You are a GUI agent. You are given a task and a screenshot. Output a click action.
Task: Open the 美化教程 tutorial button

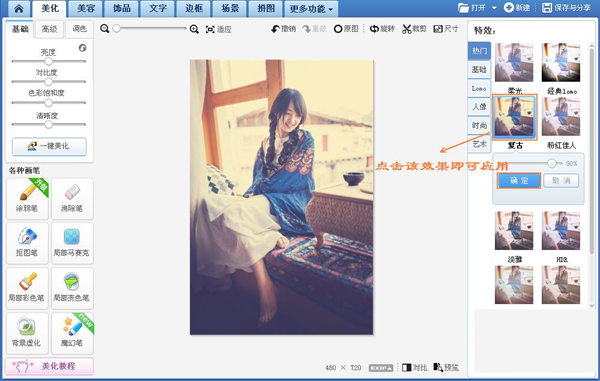pyautogui.click(x=49, y=366)
